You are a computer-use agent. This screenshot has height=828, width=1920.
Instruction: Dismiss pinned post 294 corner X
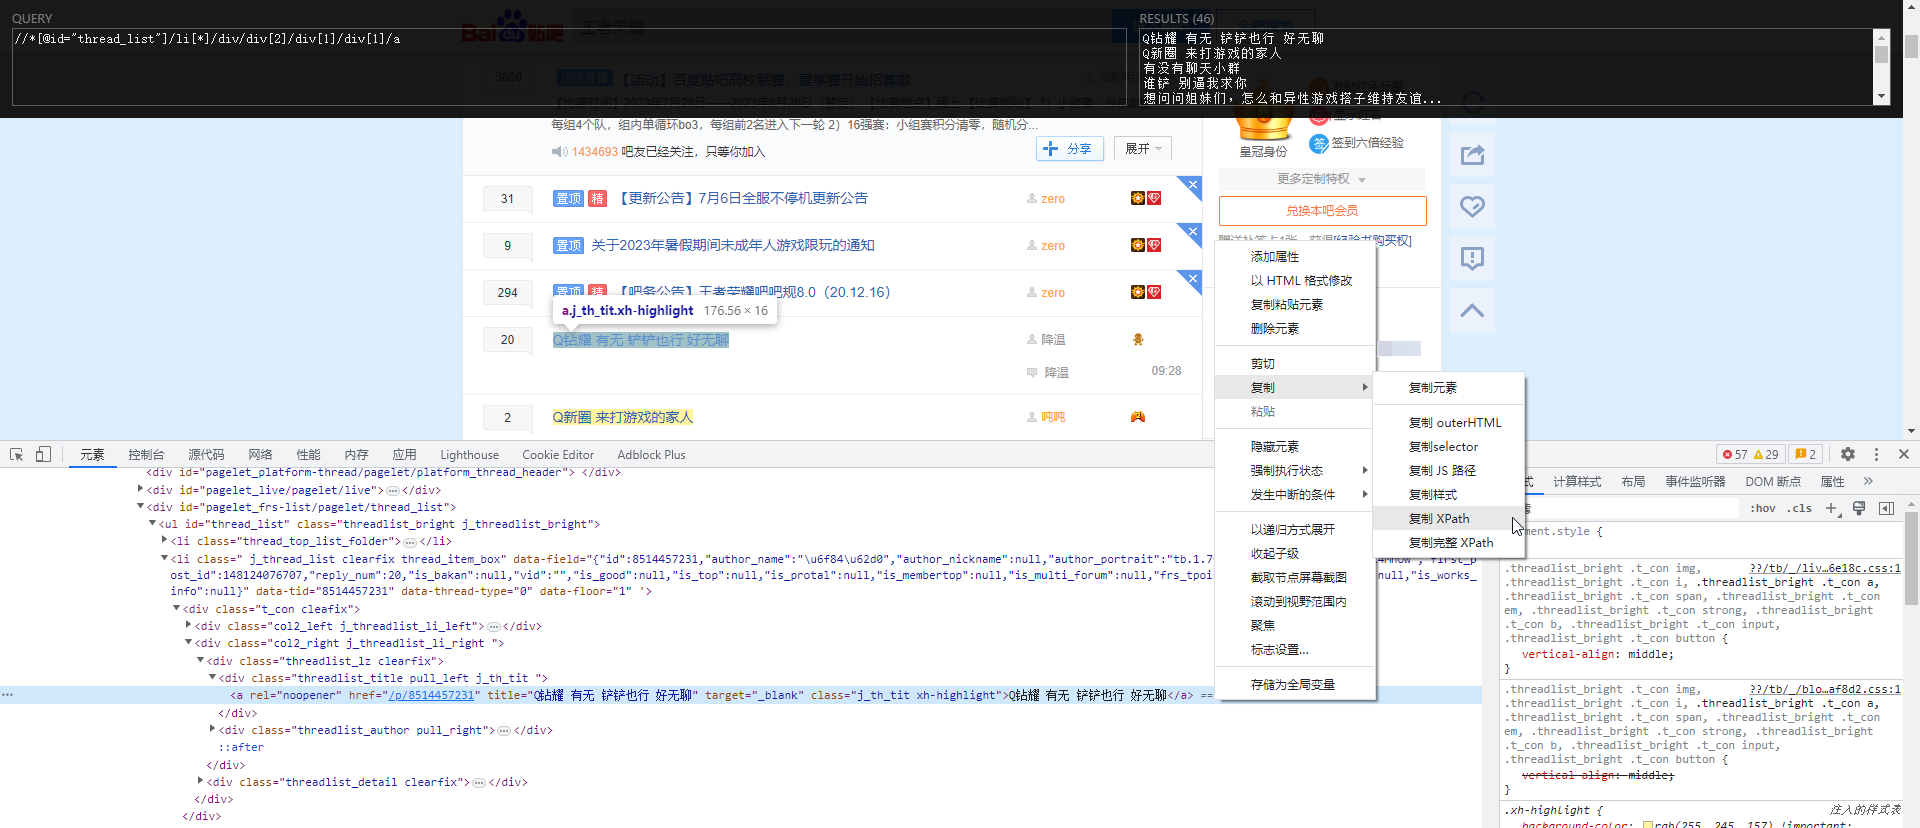1192,279
